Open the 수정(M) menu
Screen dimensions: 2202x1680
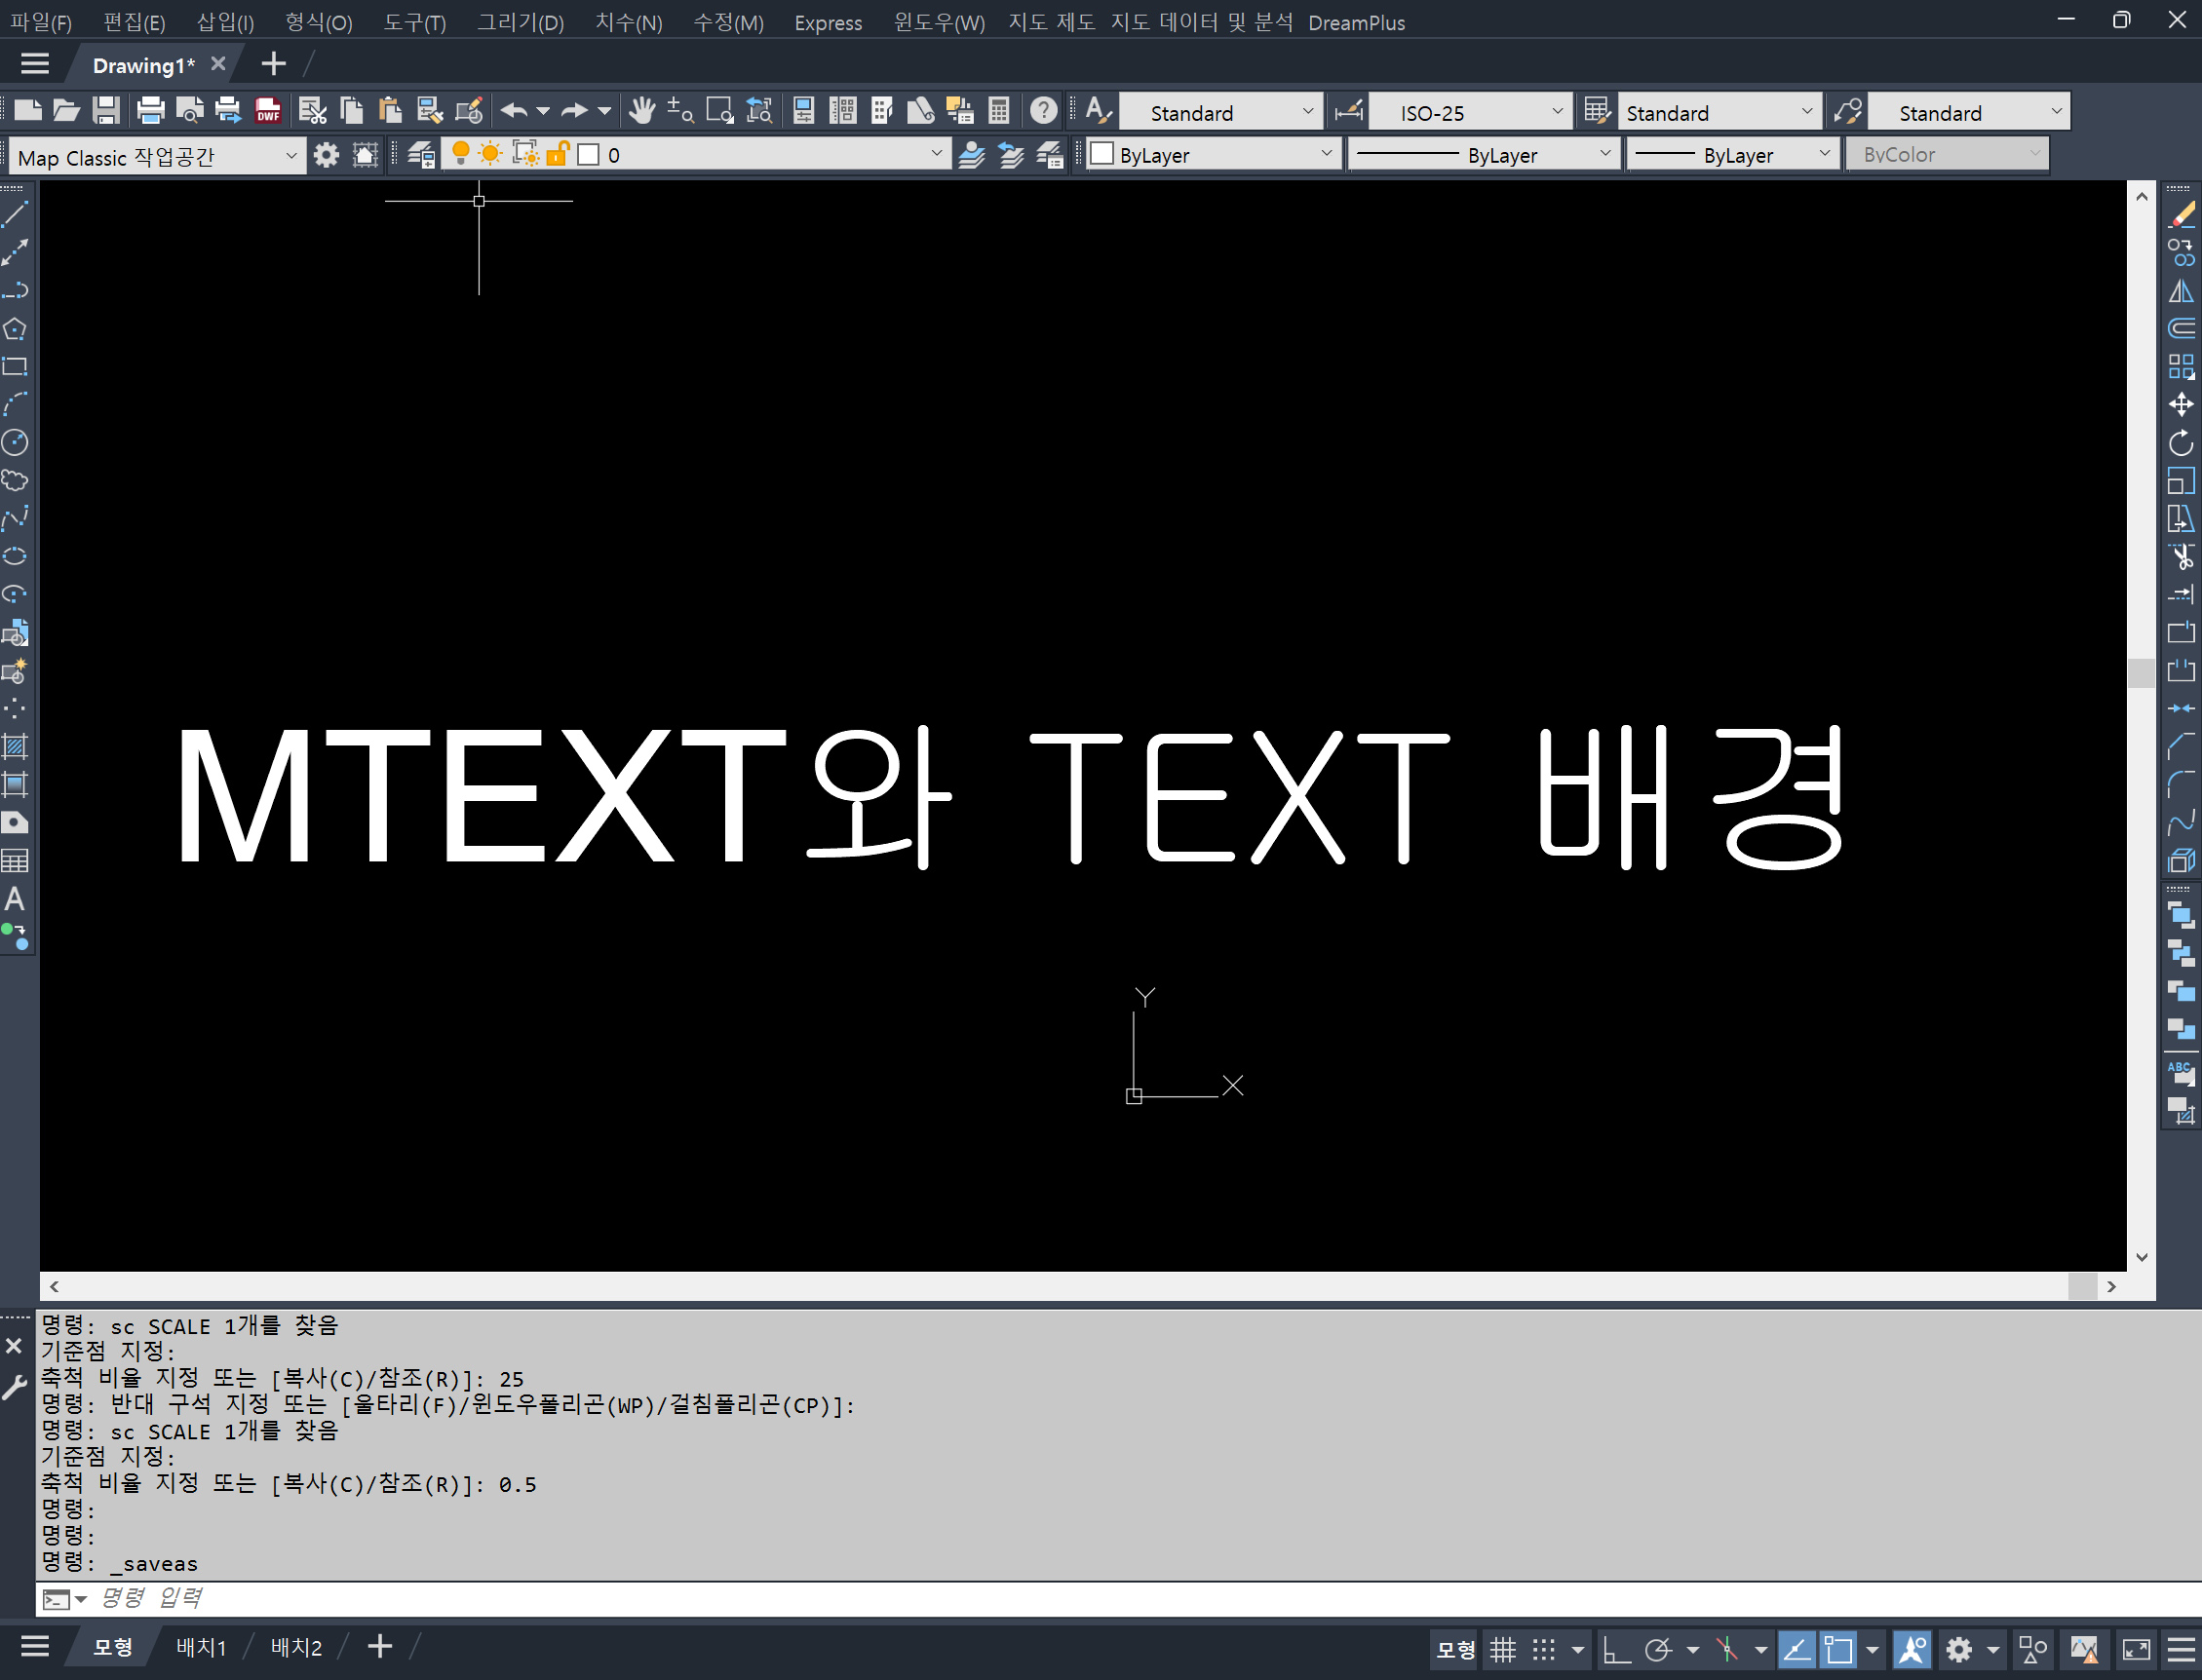pos(729,22)
